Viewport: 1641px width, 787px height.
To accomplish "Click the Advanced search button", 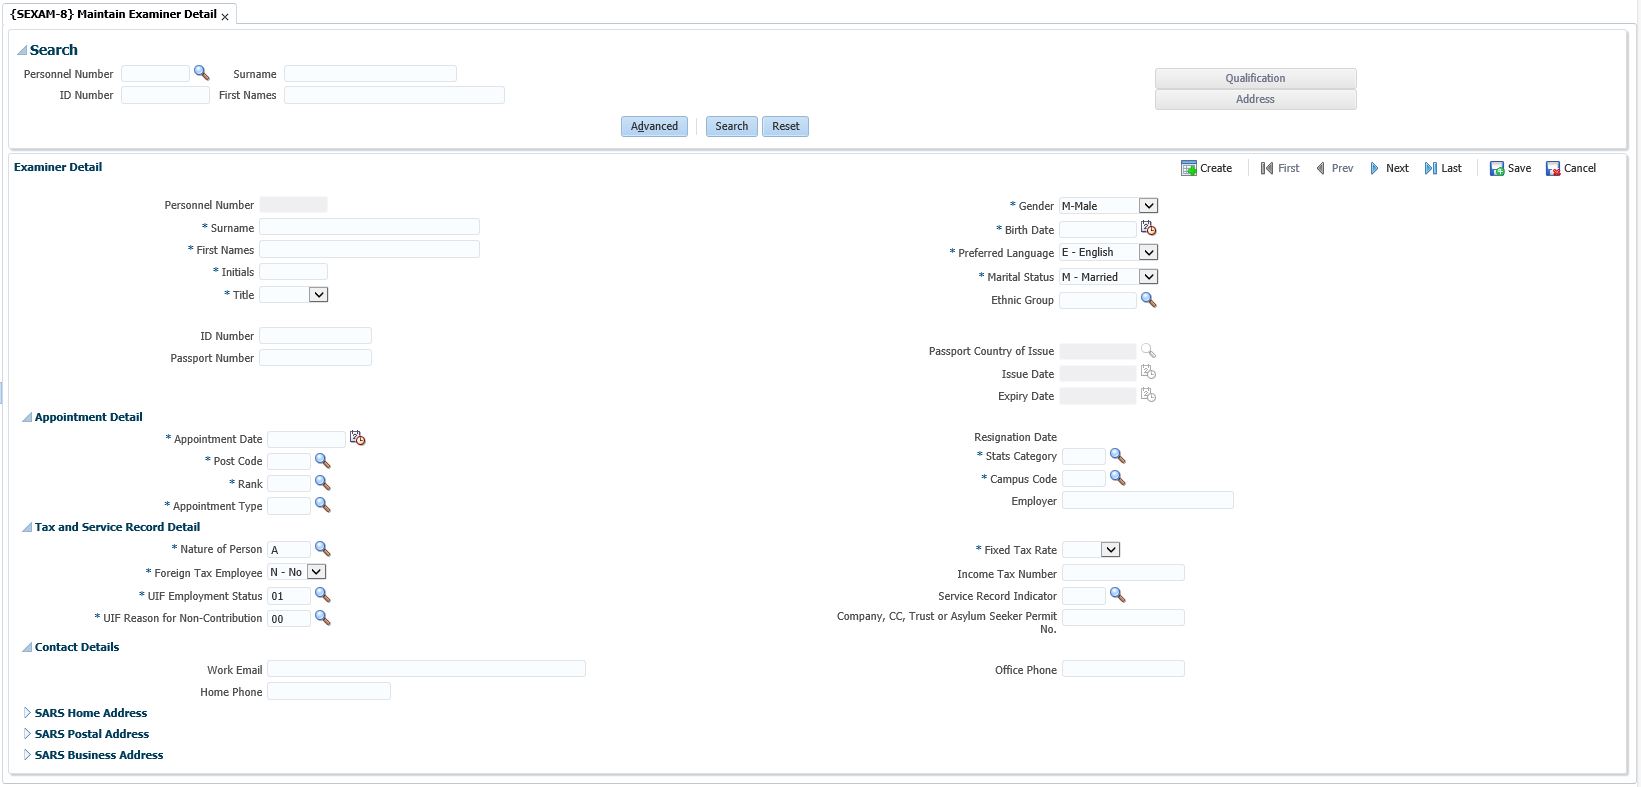I will pyautogui.click(x=654, y=126).
